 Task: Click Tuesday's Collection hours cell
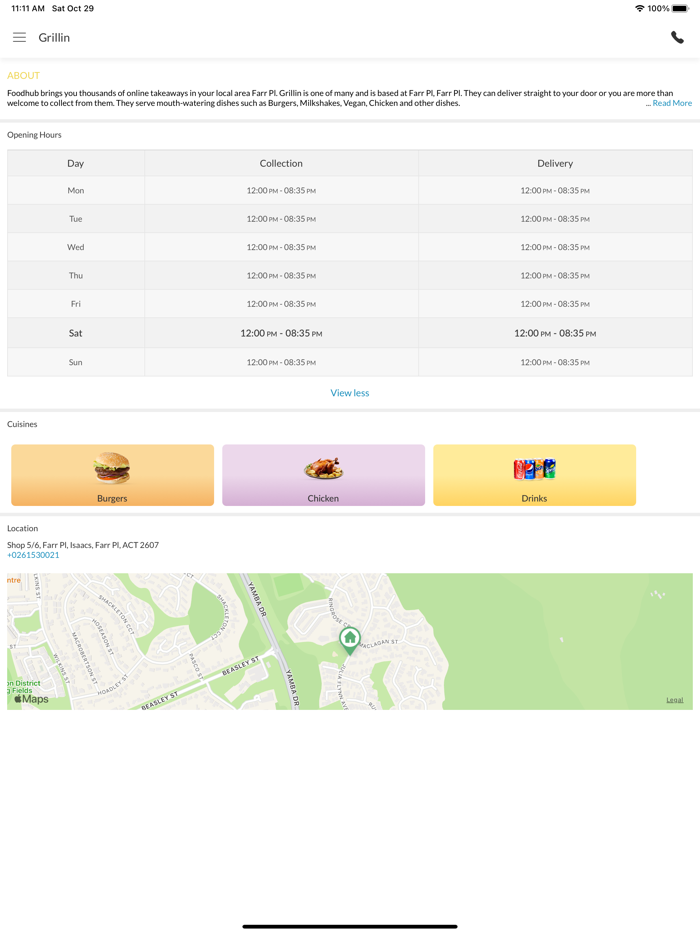click(281, 219)
